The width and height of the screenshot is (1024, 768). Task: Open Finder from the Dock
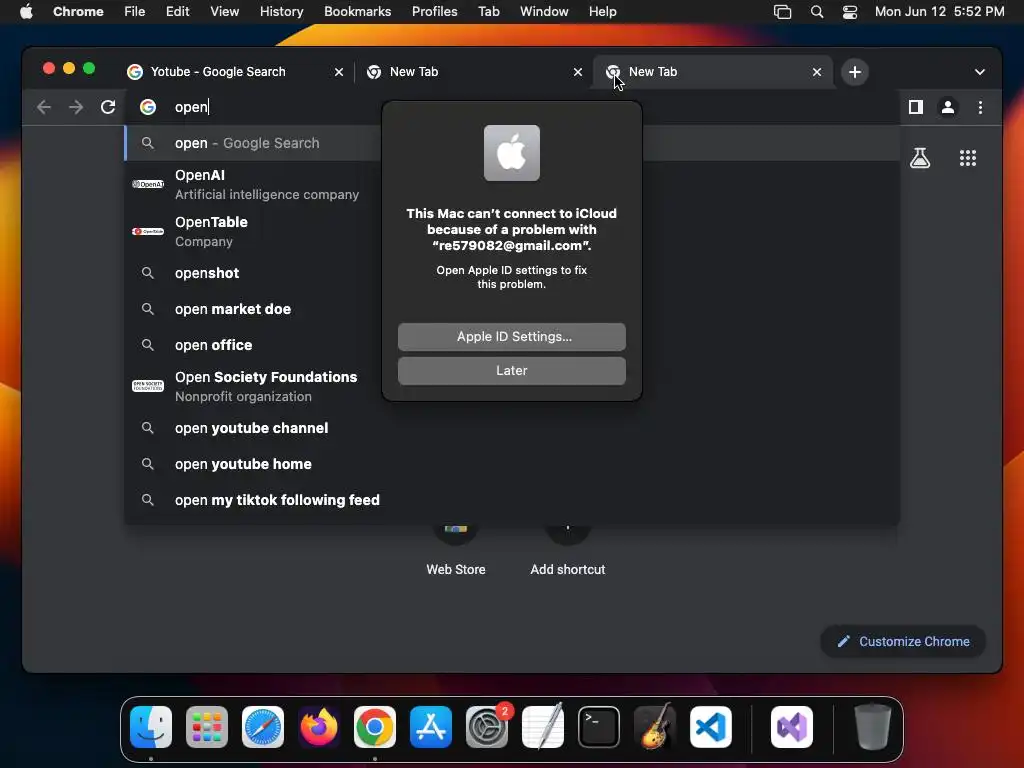coord(151,727)
